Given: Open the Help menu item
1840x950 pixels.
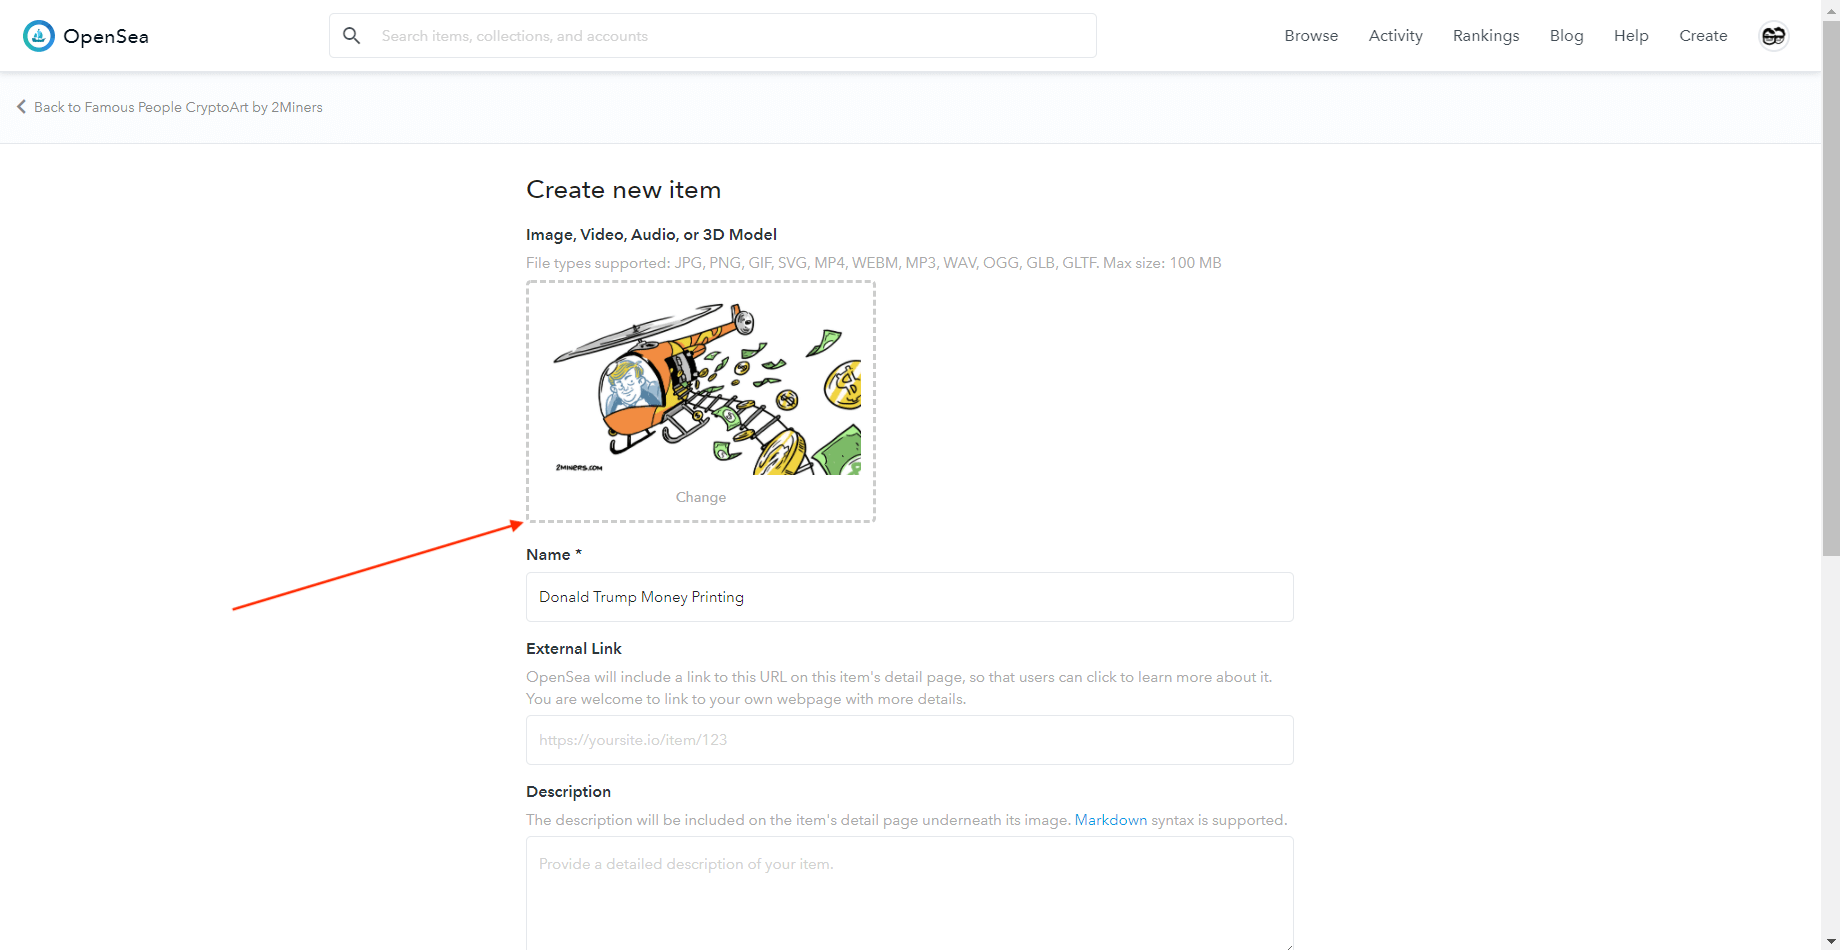Looking at the screenshot, I should [x=1630, y=36].
